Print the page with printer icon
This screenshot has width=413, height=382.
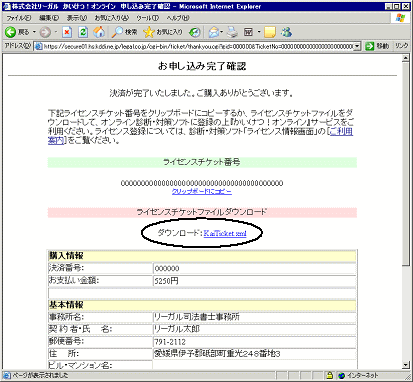click(x=232, y=32)
